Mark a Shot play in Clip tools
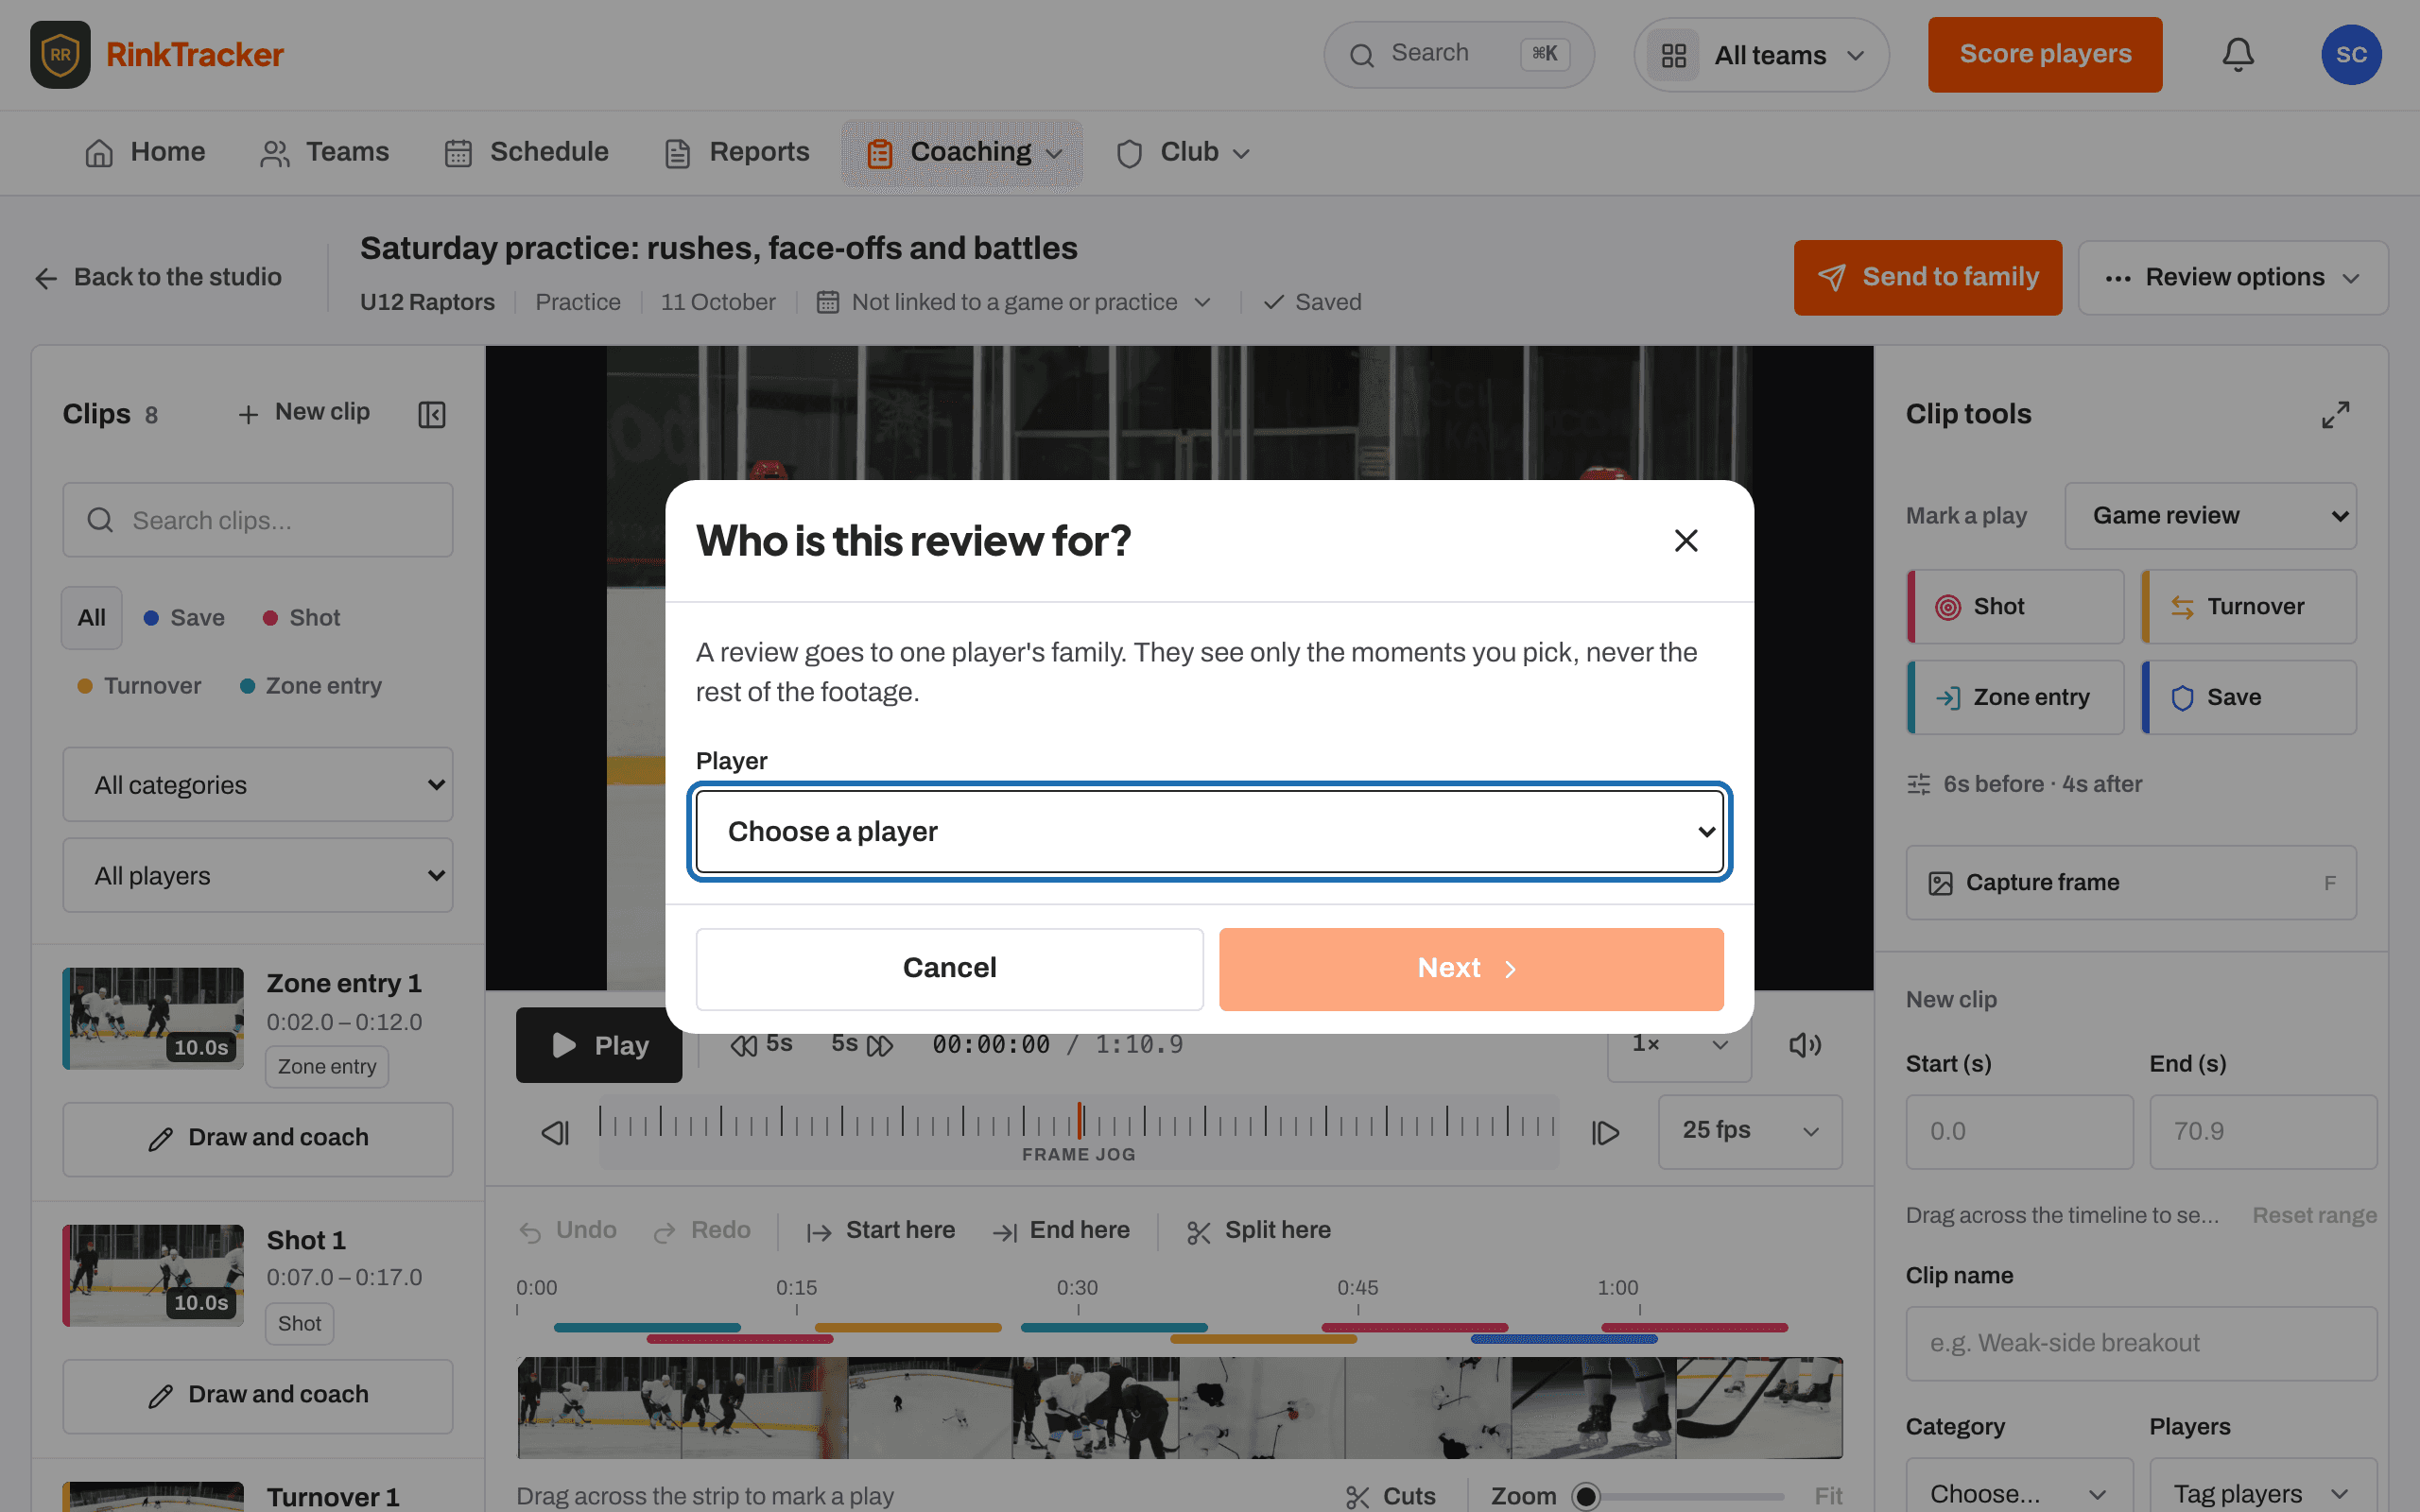The width and height of the screenshot is (2420, 1512). pos(2015,607)
